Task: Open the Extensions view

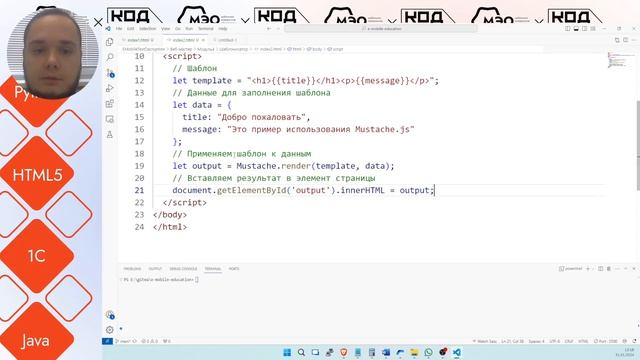Action: tap(110, 104)
